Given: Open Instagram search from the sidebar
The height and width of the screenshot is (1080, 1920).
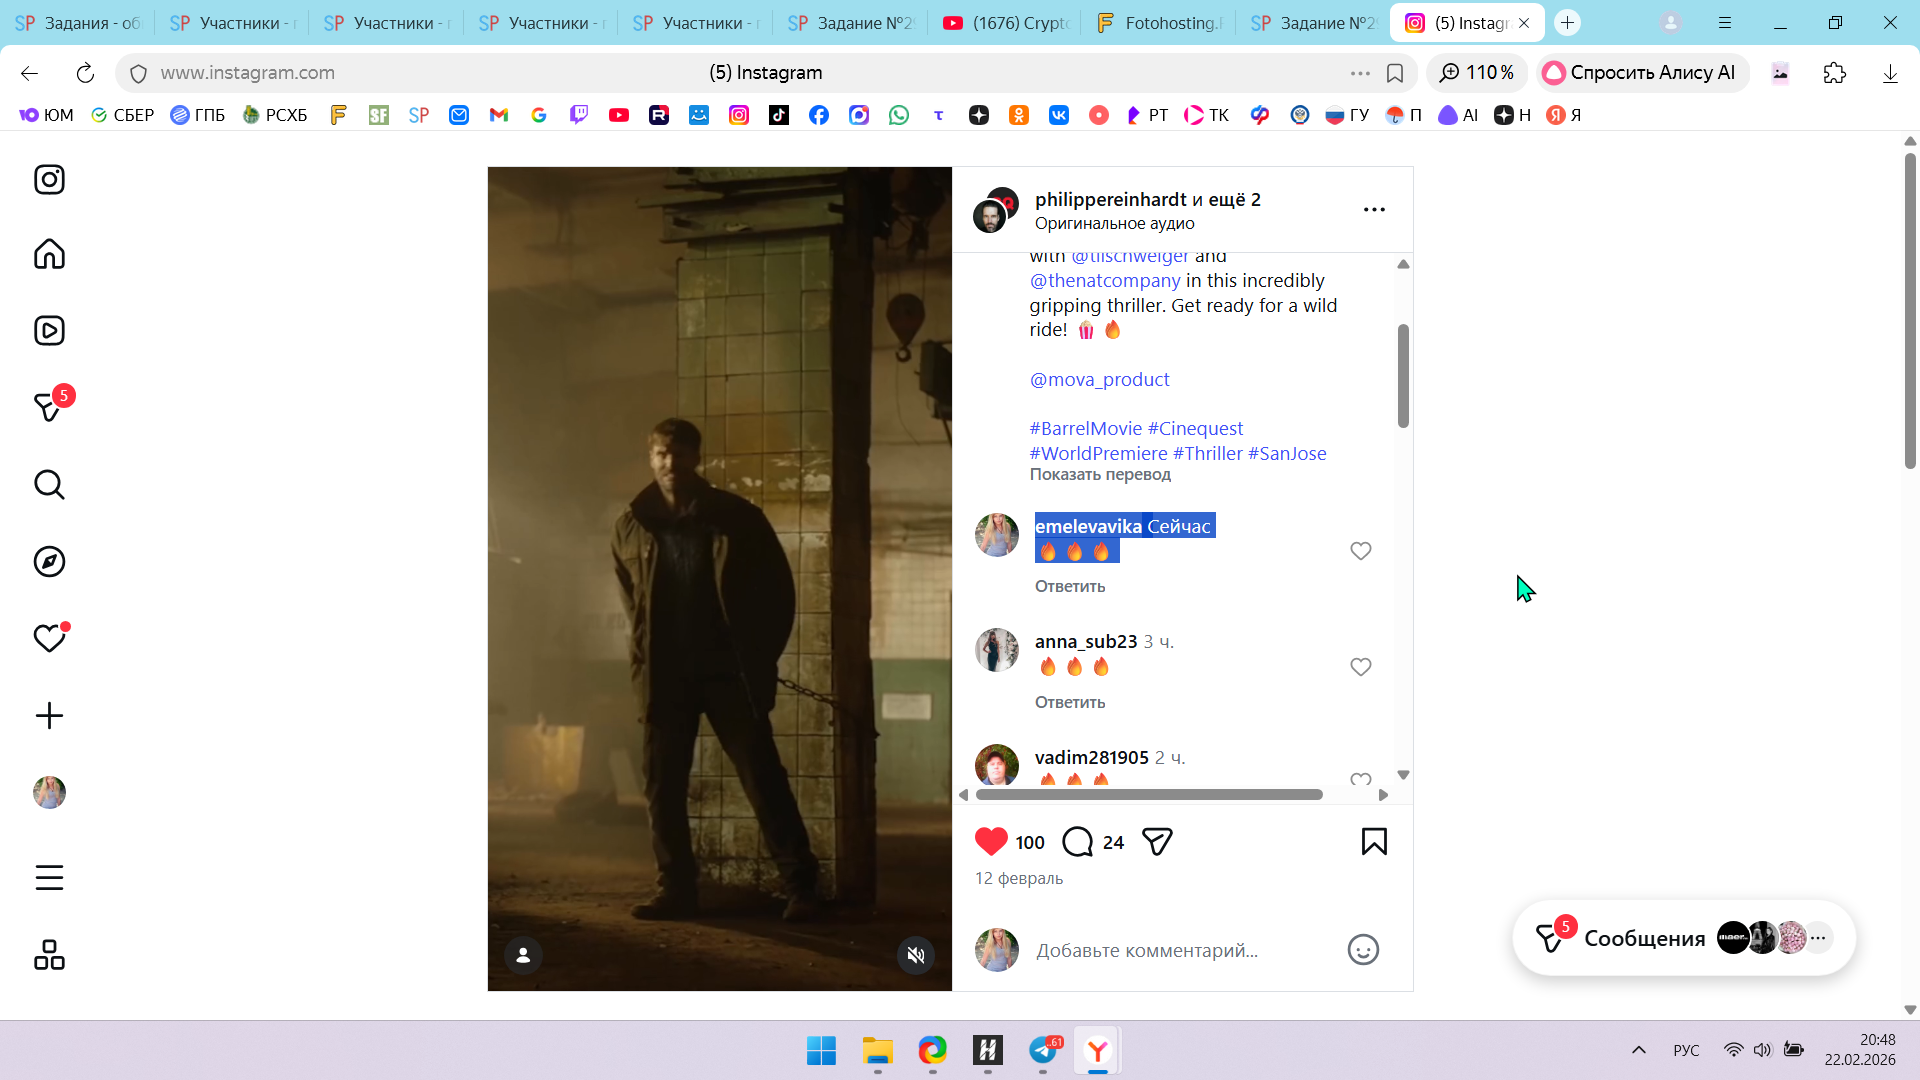Looking at the screenshot, I should click(49, 485).
